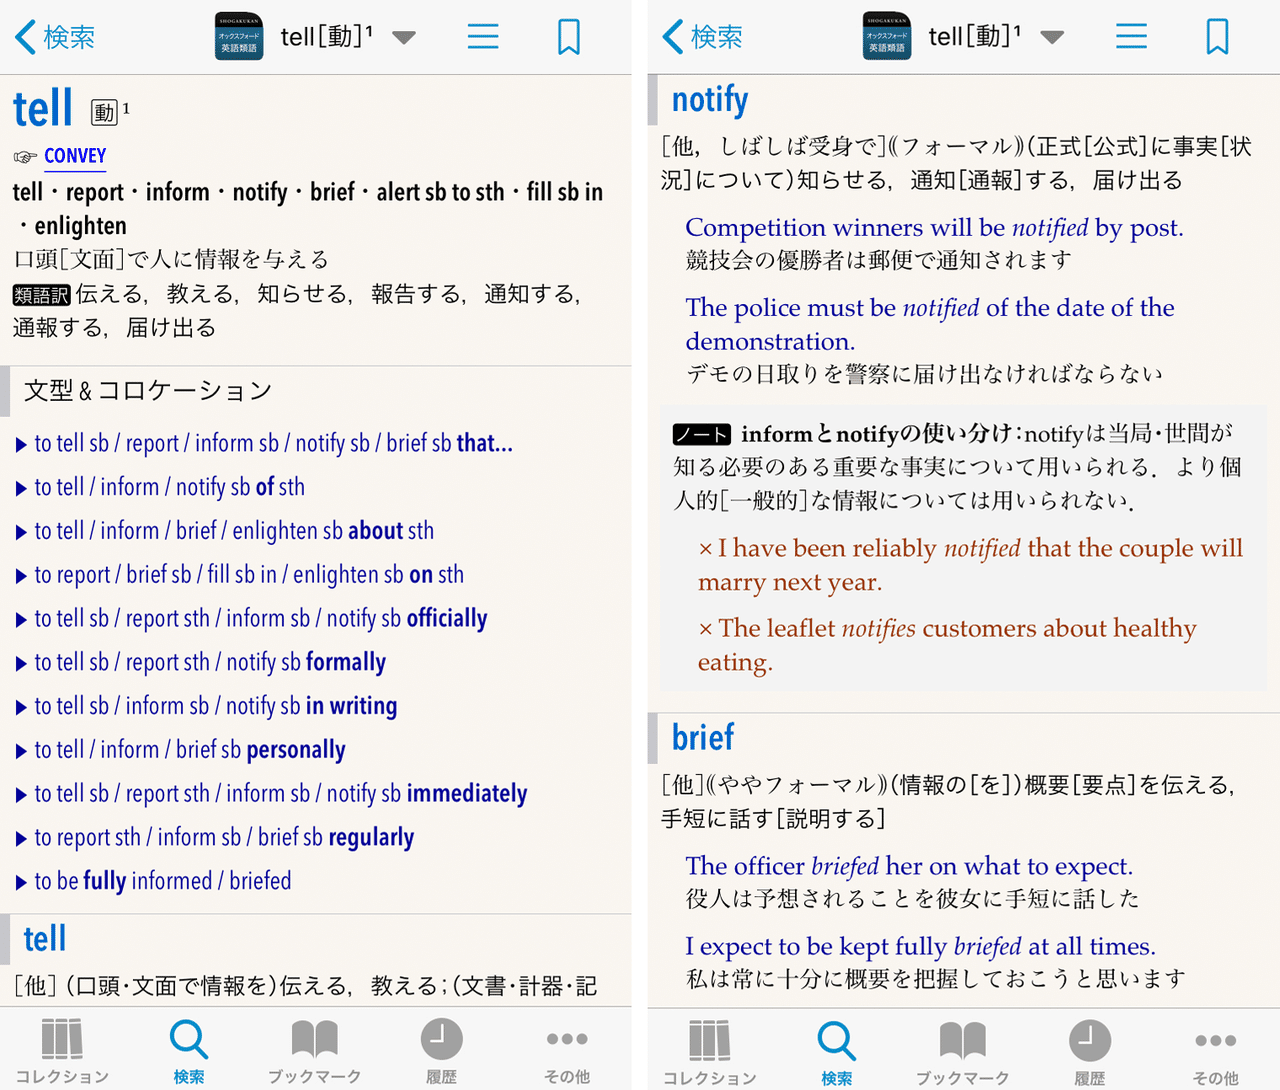Tap sentence 'I expect to be kept fully briefed'
The width and height of the screenshot is (1280, 1090).
(920, 946)
